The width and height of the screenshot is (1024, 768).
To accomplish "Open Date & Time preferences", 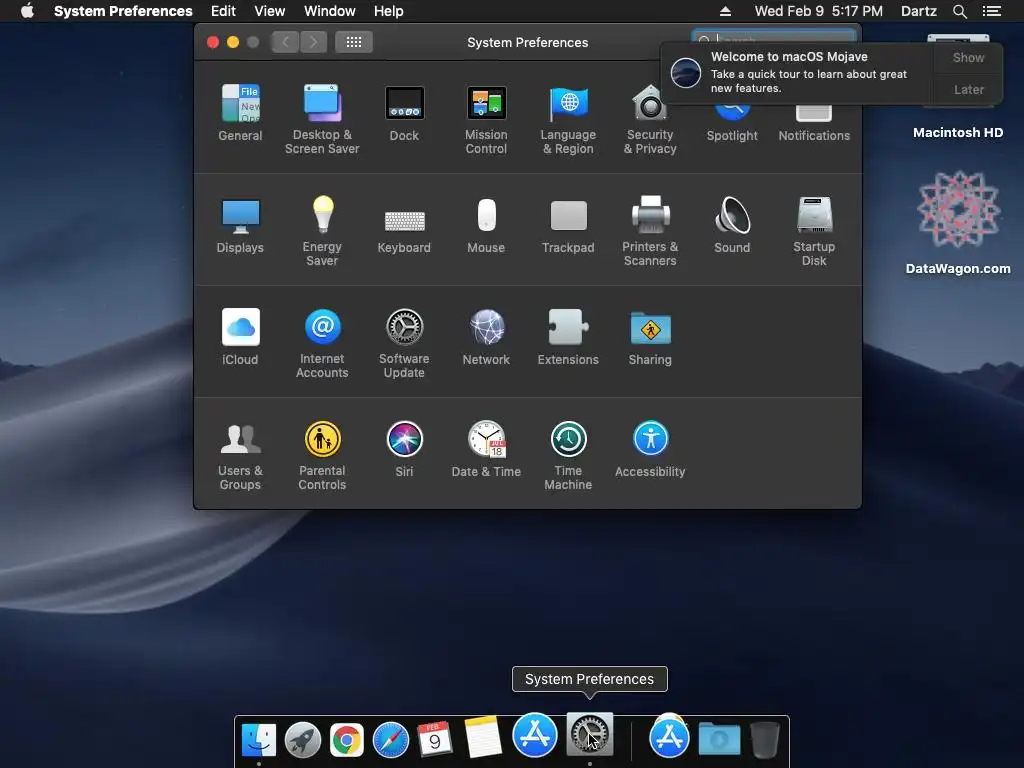I will [486, 449].
